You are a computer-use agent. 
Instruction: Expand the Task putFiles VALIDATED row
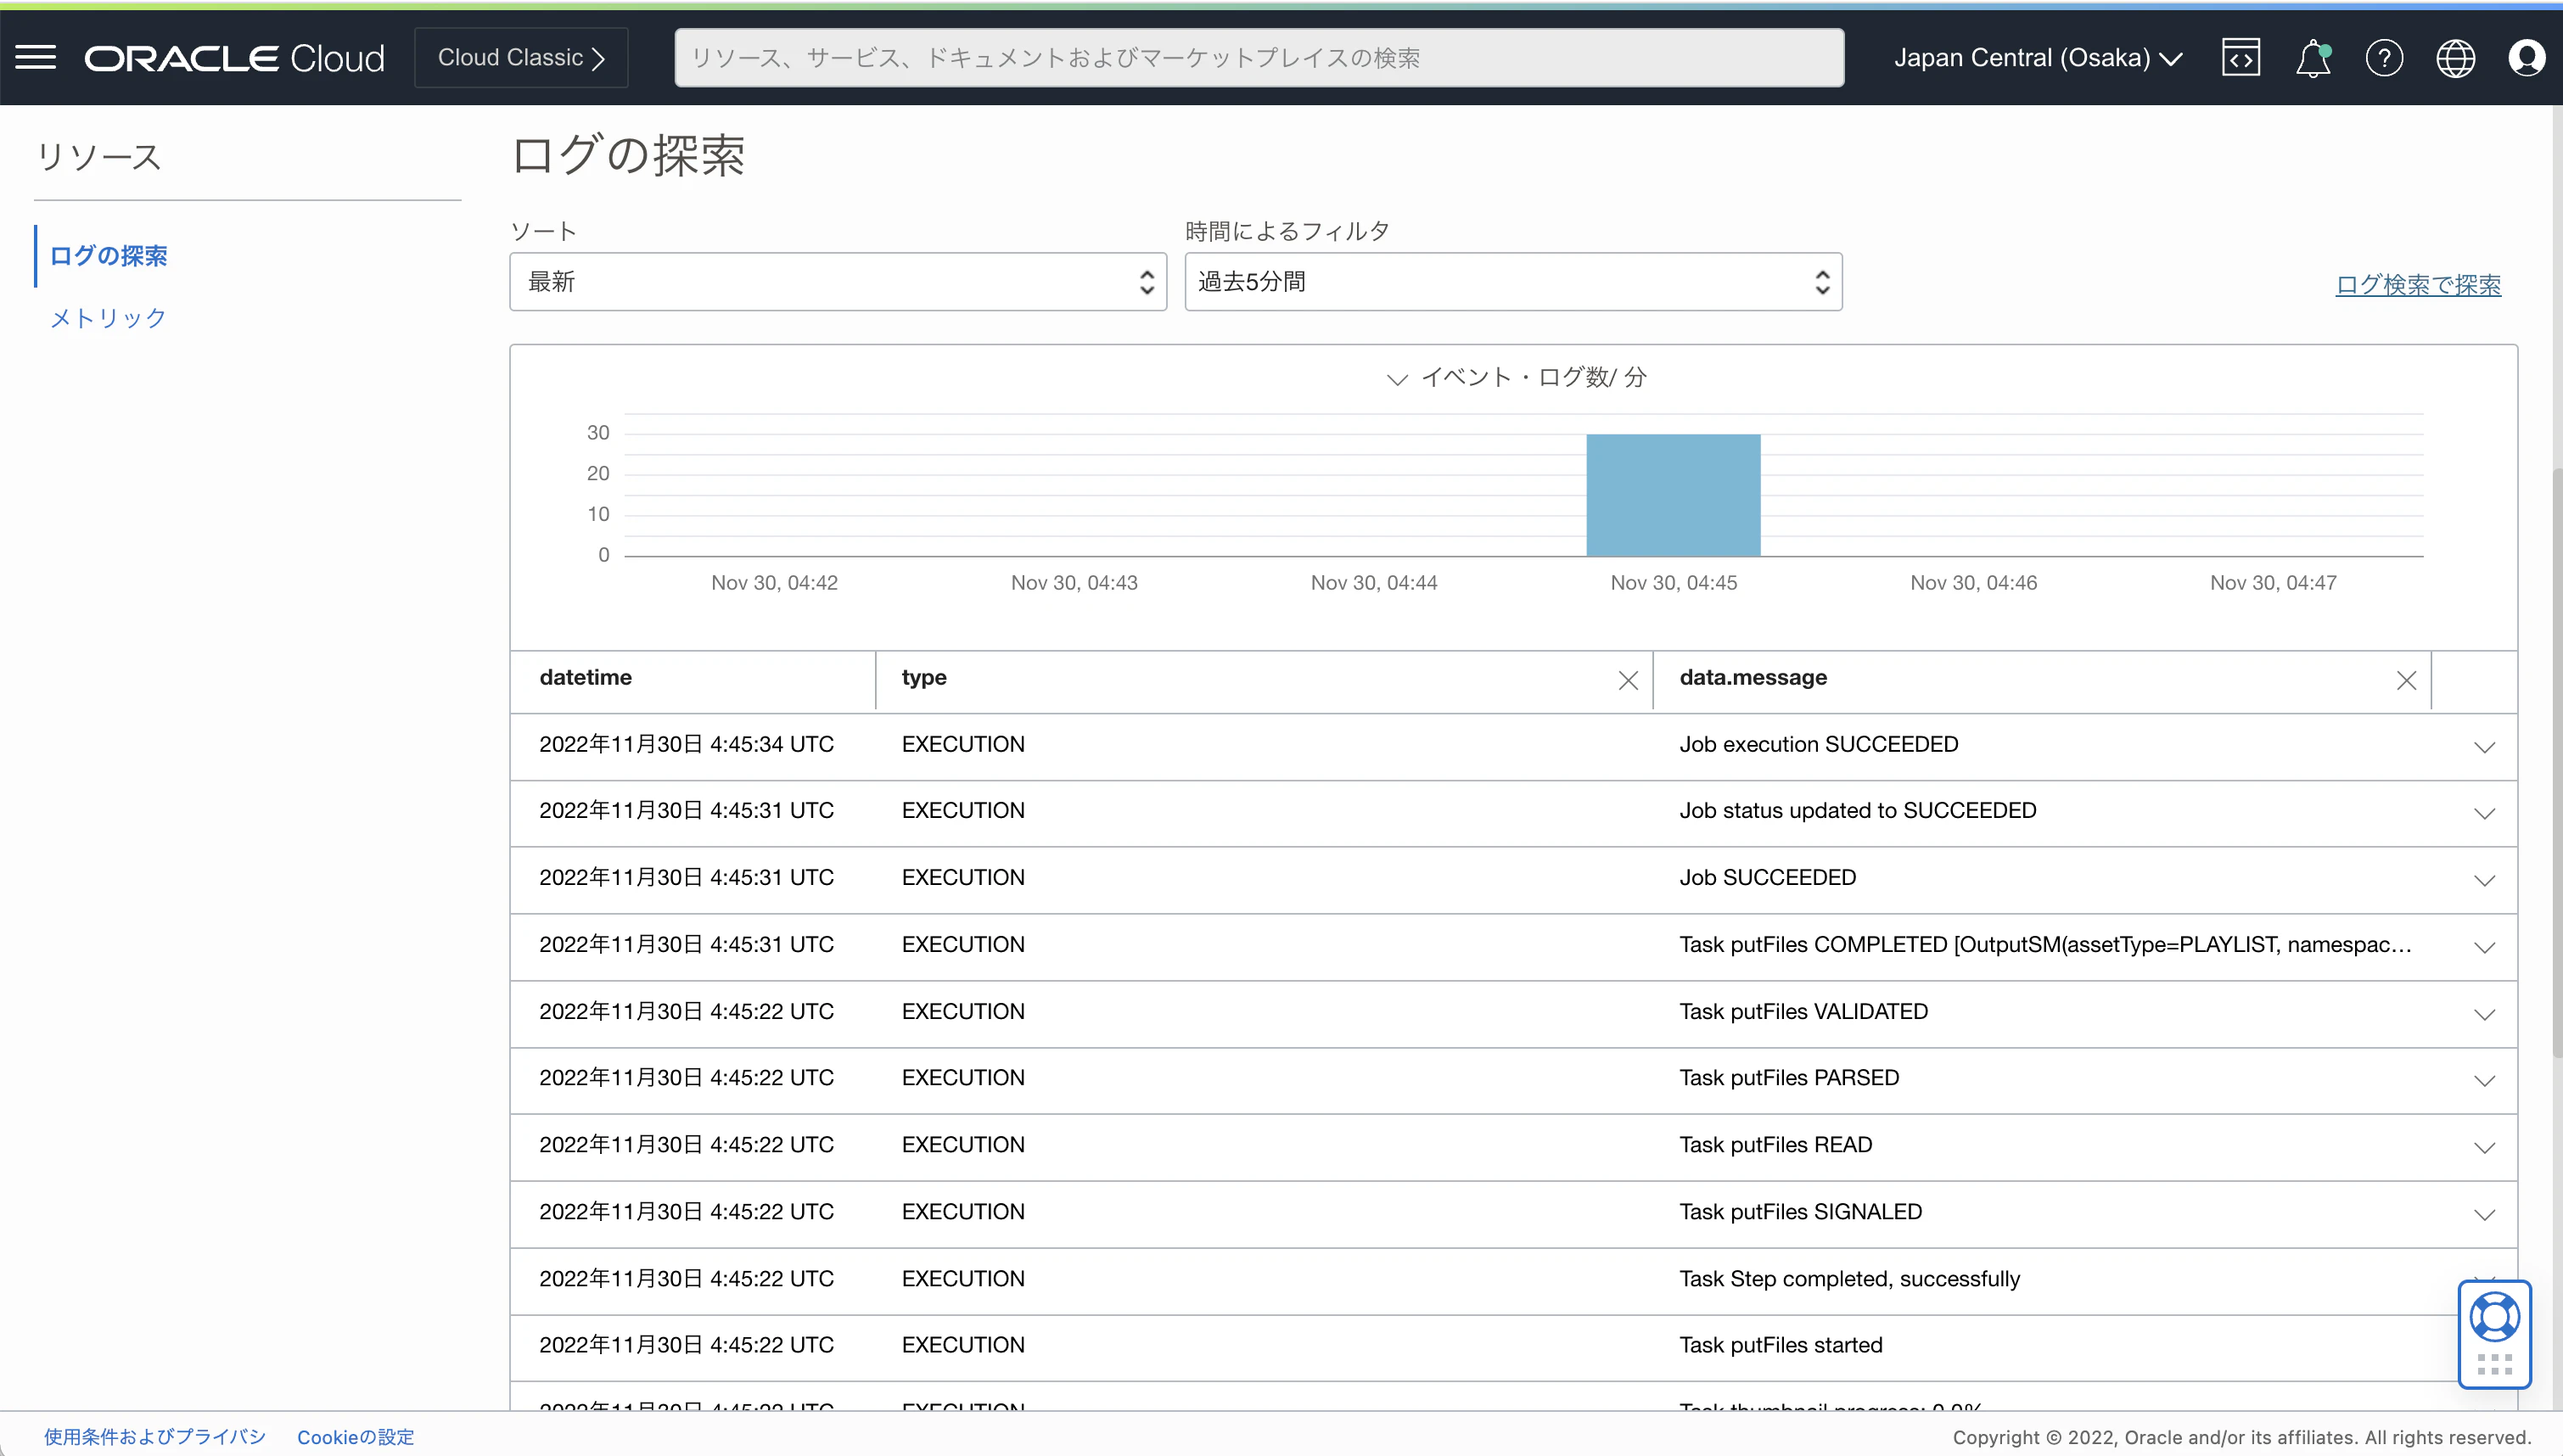click(x=2484, y=1014)
